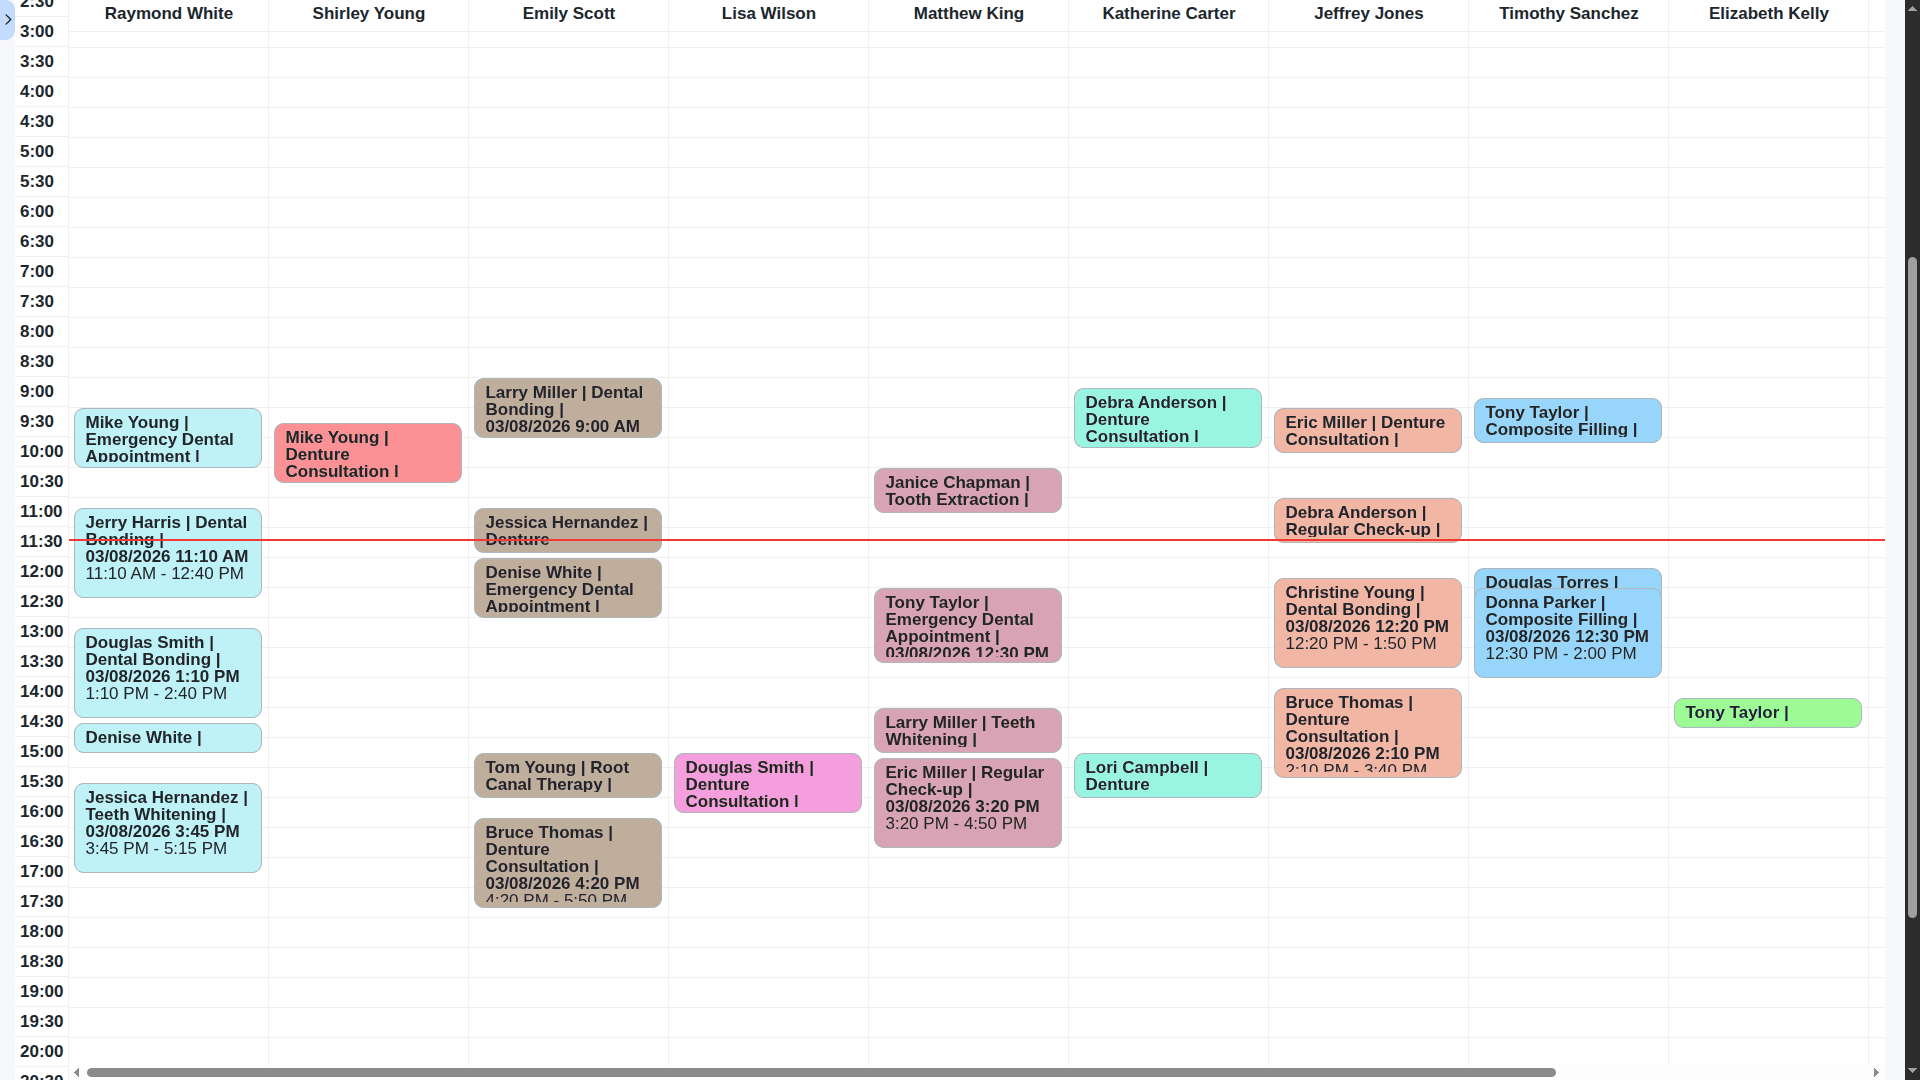1920x1080 pixels.
Task: Open Janice Chapman Tooth Extraction appointment
Action: [x=967, y=490]
